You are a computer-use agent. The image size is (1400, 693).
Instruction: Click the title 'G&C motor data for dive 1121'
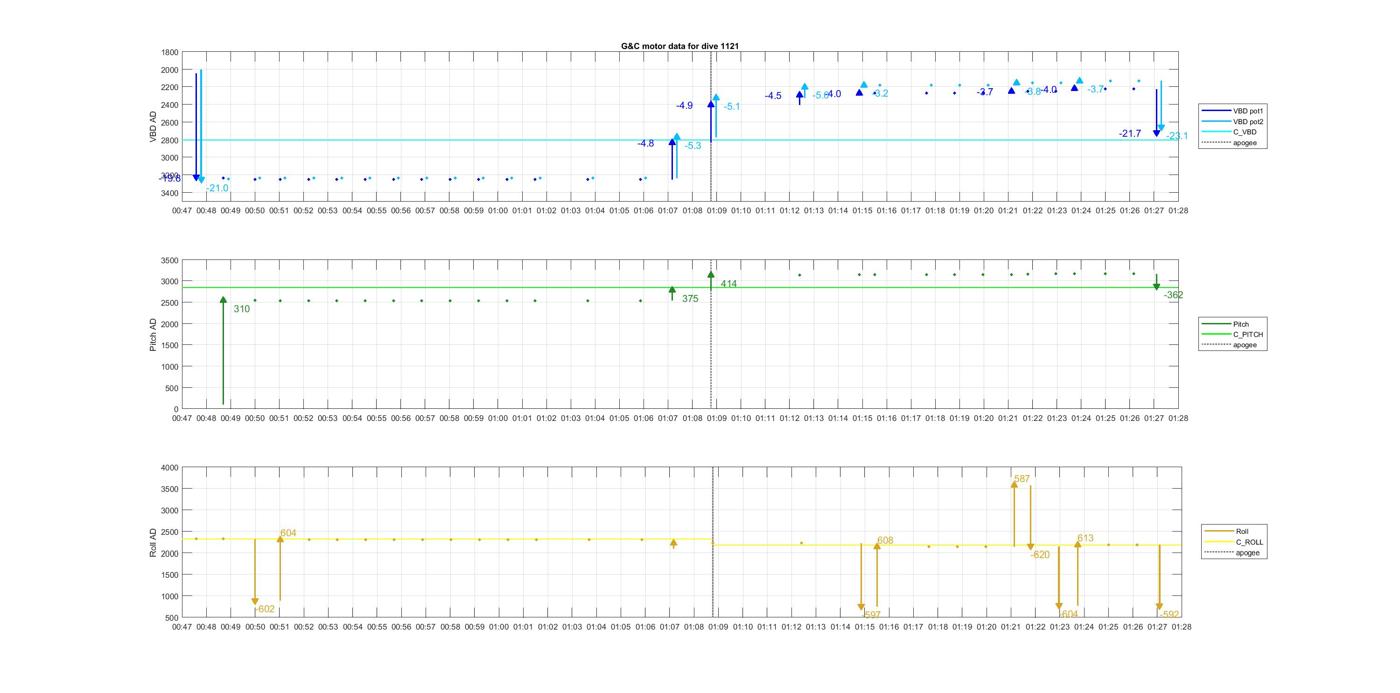(680, 46)
